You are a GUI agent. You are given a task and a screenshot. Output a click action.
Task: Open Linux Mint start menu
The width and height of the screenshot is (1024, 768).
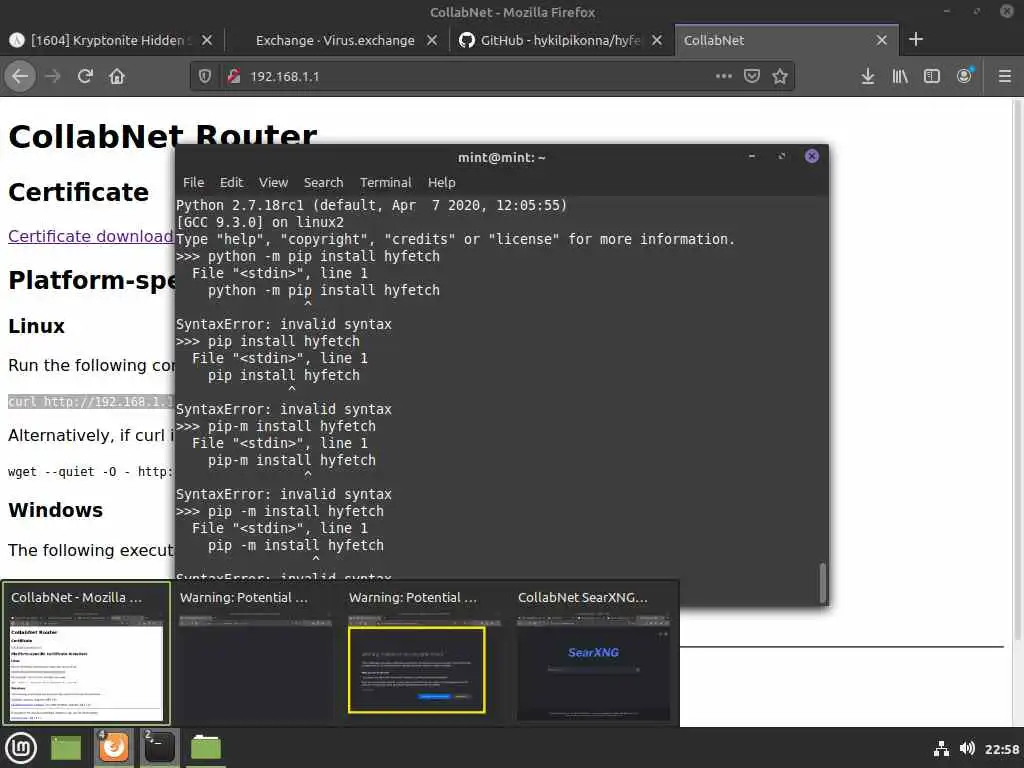tap(21, 748)
